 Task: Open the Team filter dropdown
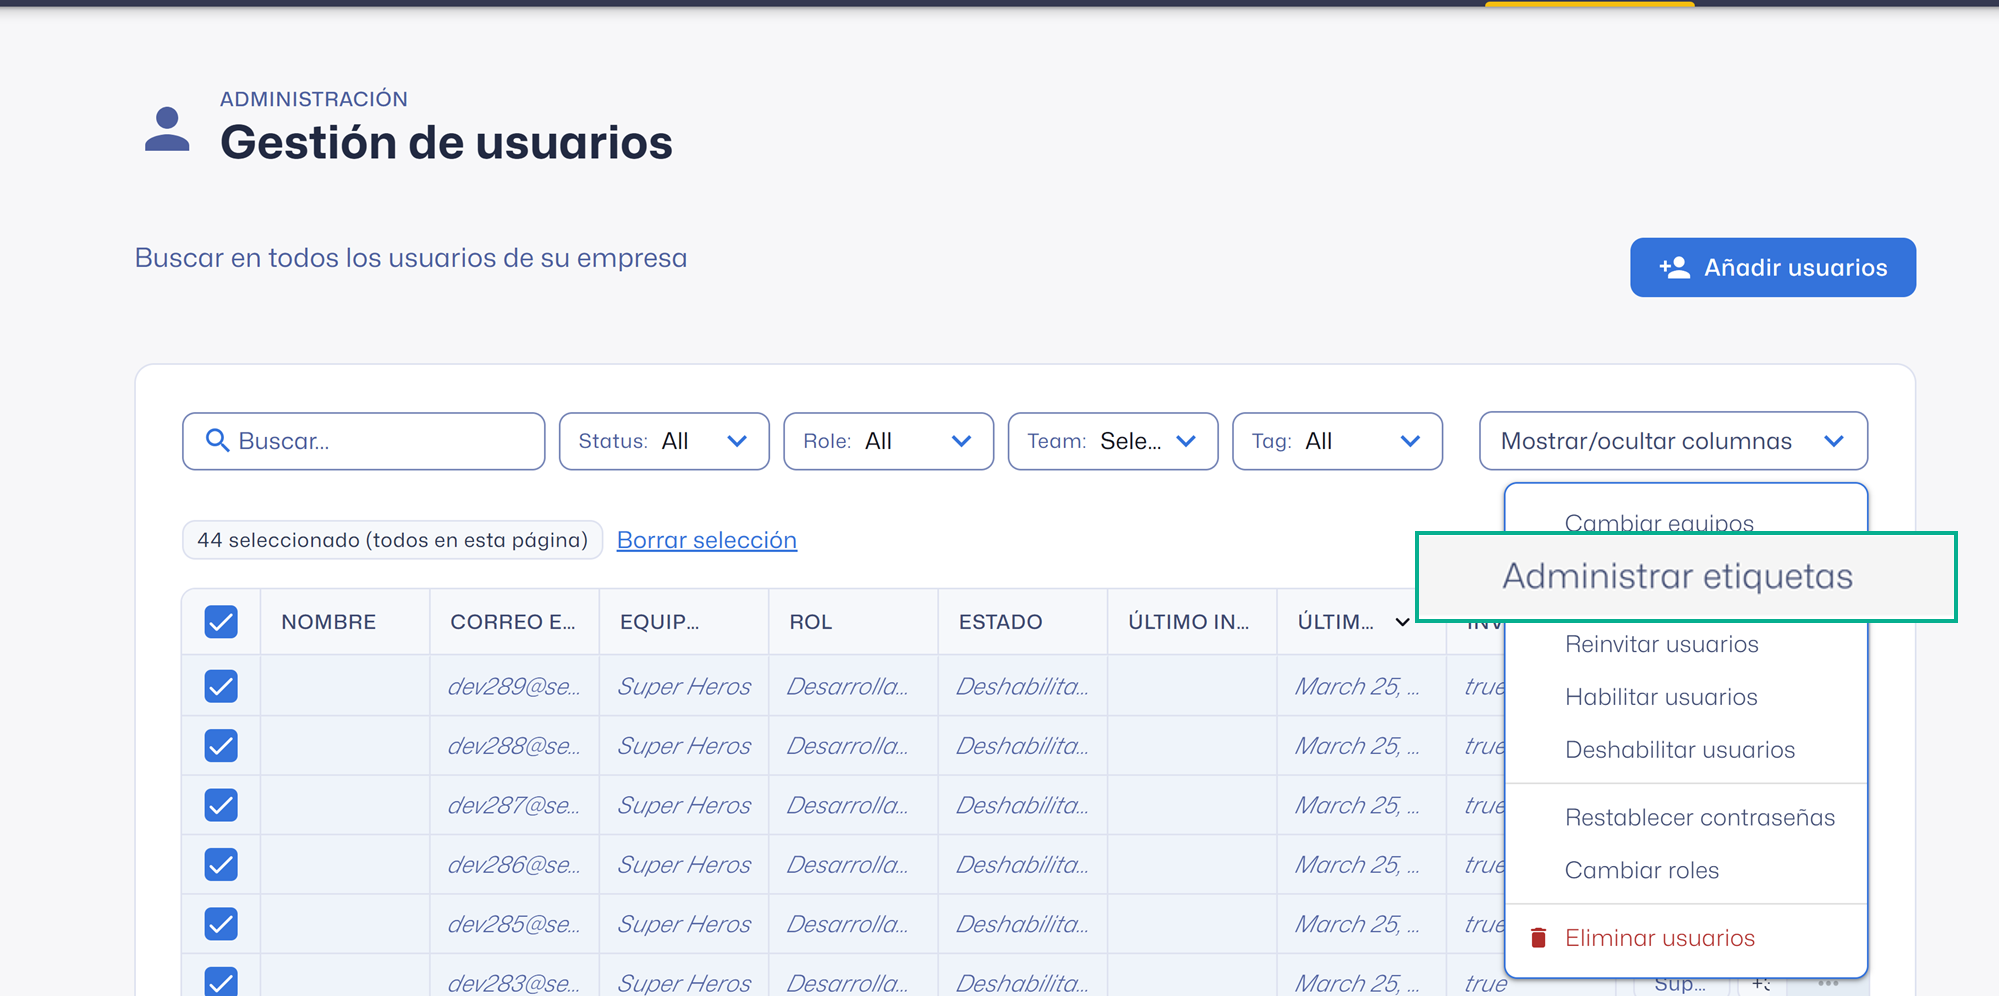click(x=1113, y=441)
